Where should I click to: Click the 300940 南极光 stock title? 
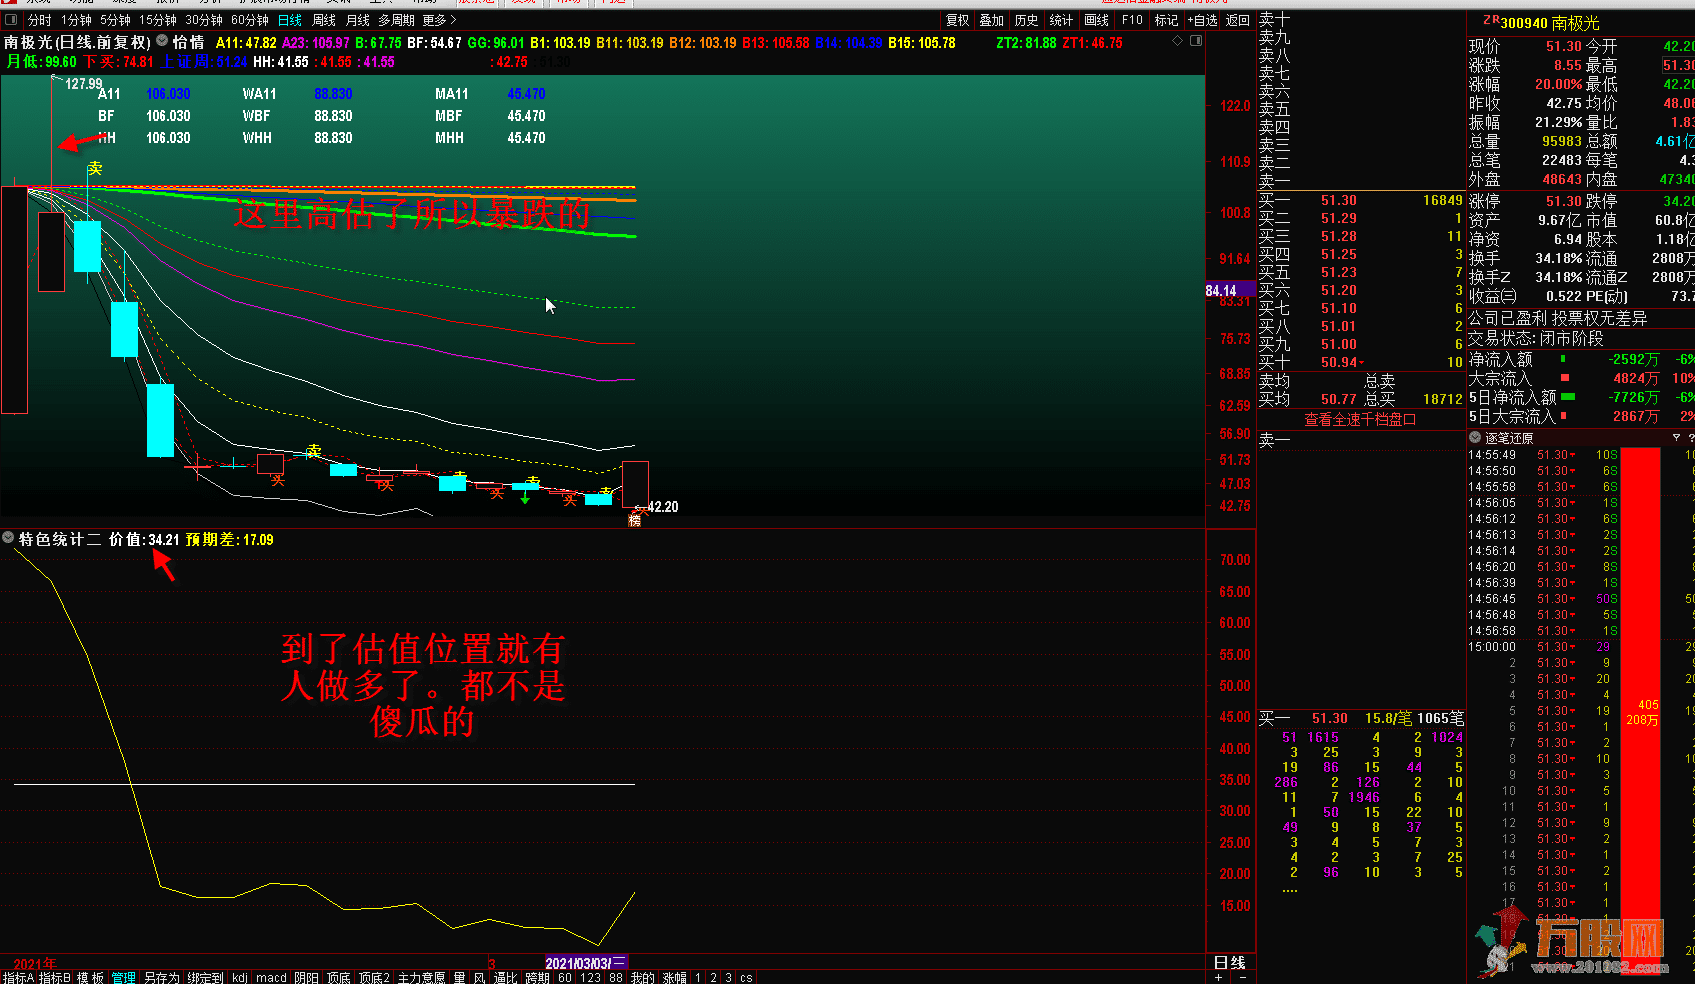[x=1550, y=22]
